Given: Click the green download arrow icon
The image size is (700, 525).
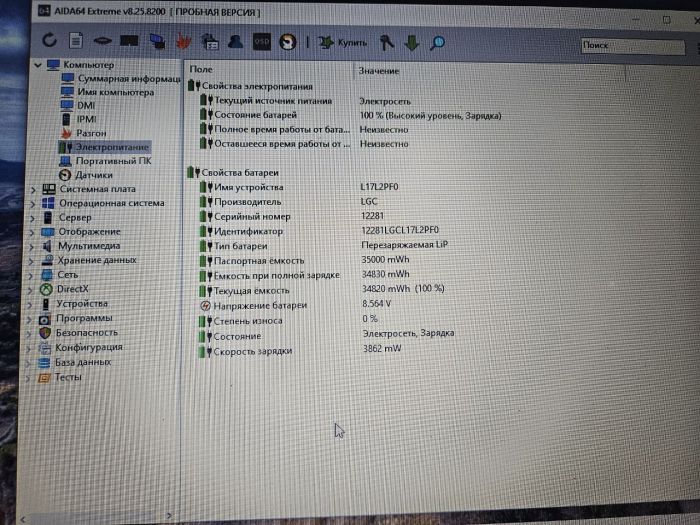Looking at the screenshot, I should pos(412,43).
